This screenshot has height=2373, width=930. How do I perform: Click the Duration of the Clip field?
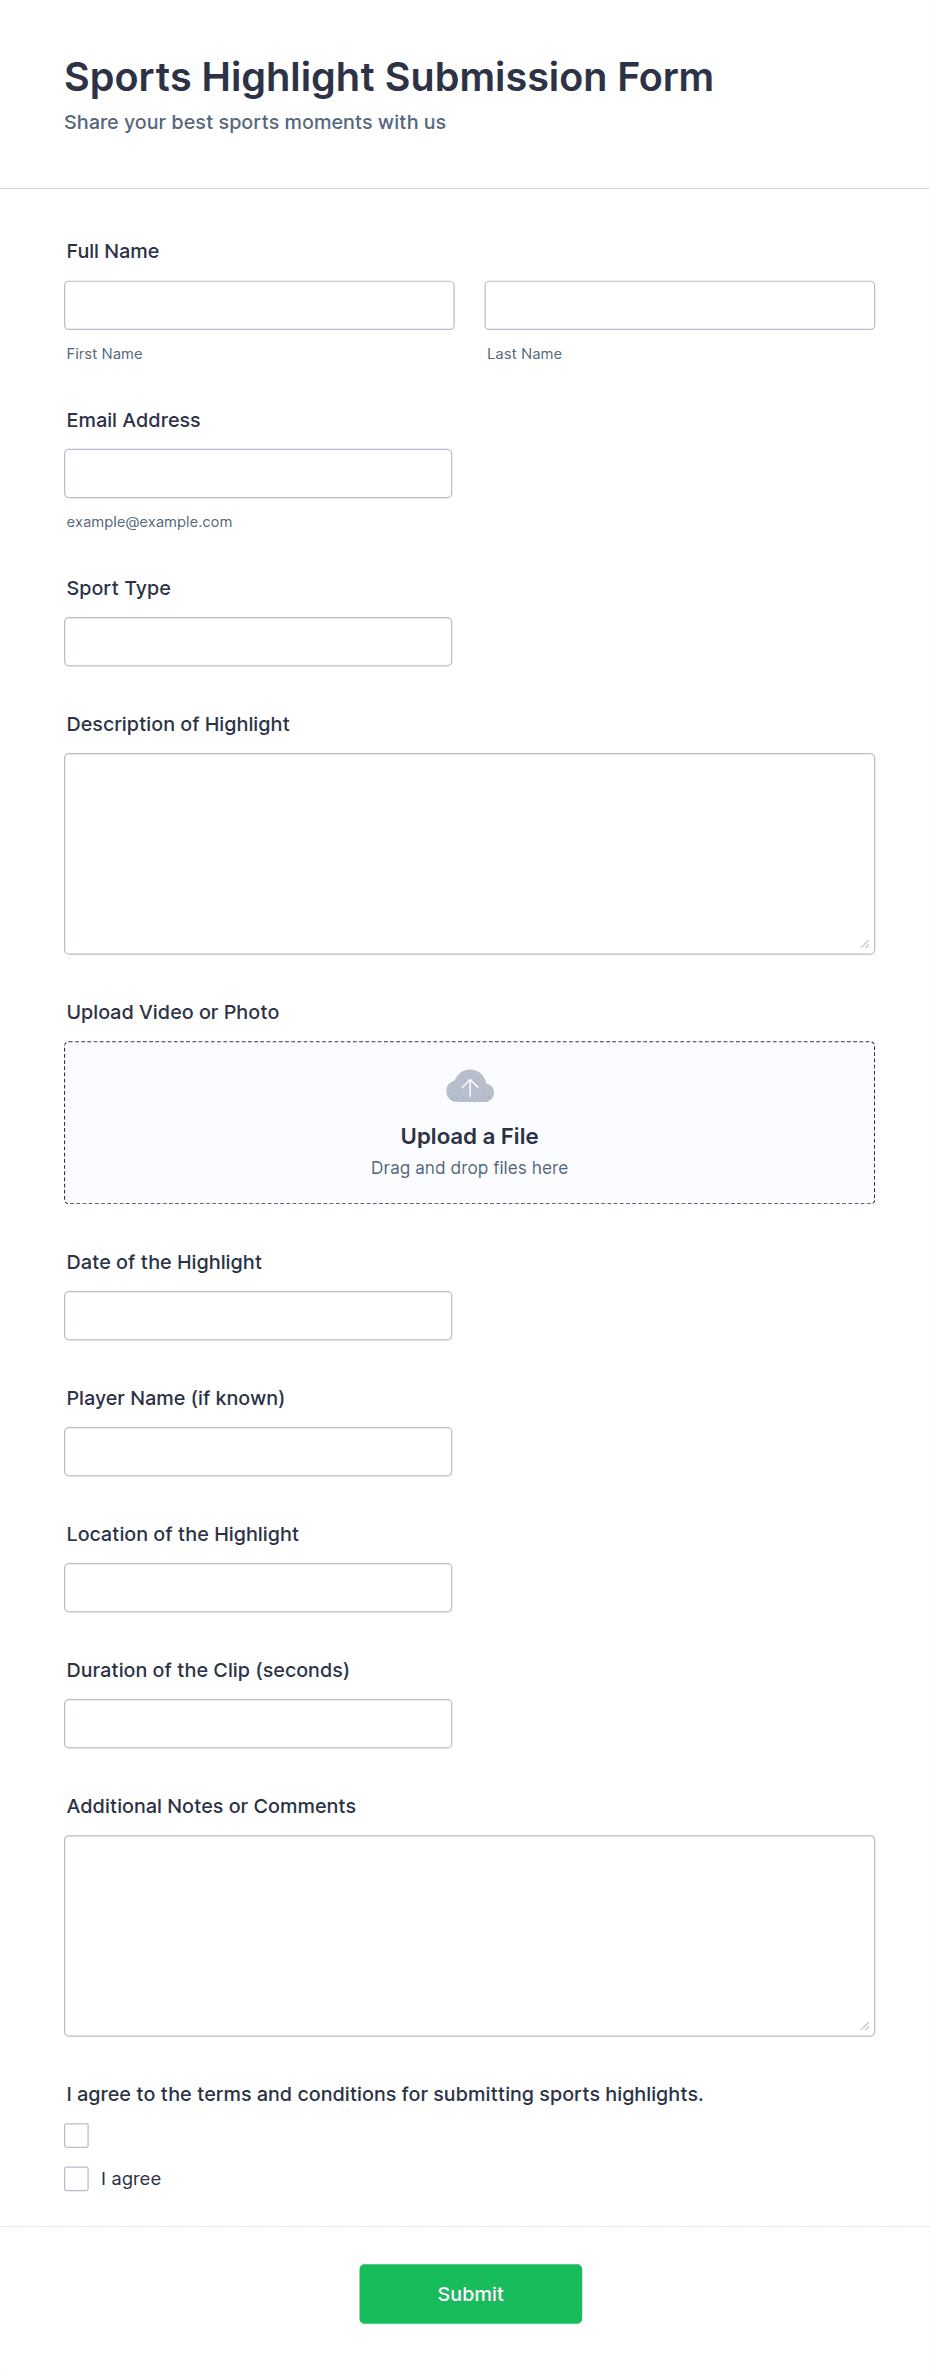[258, 1723]
